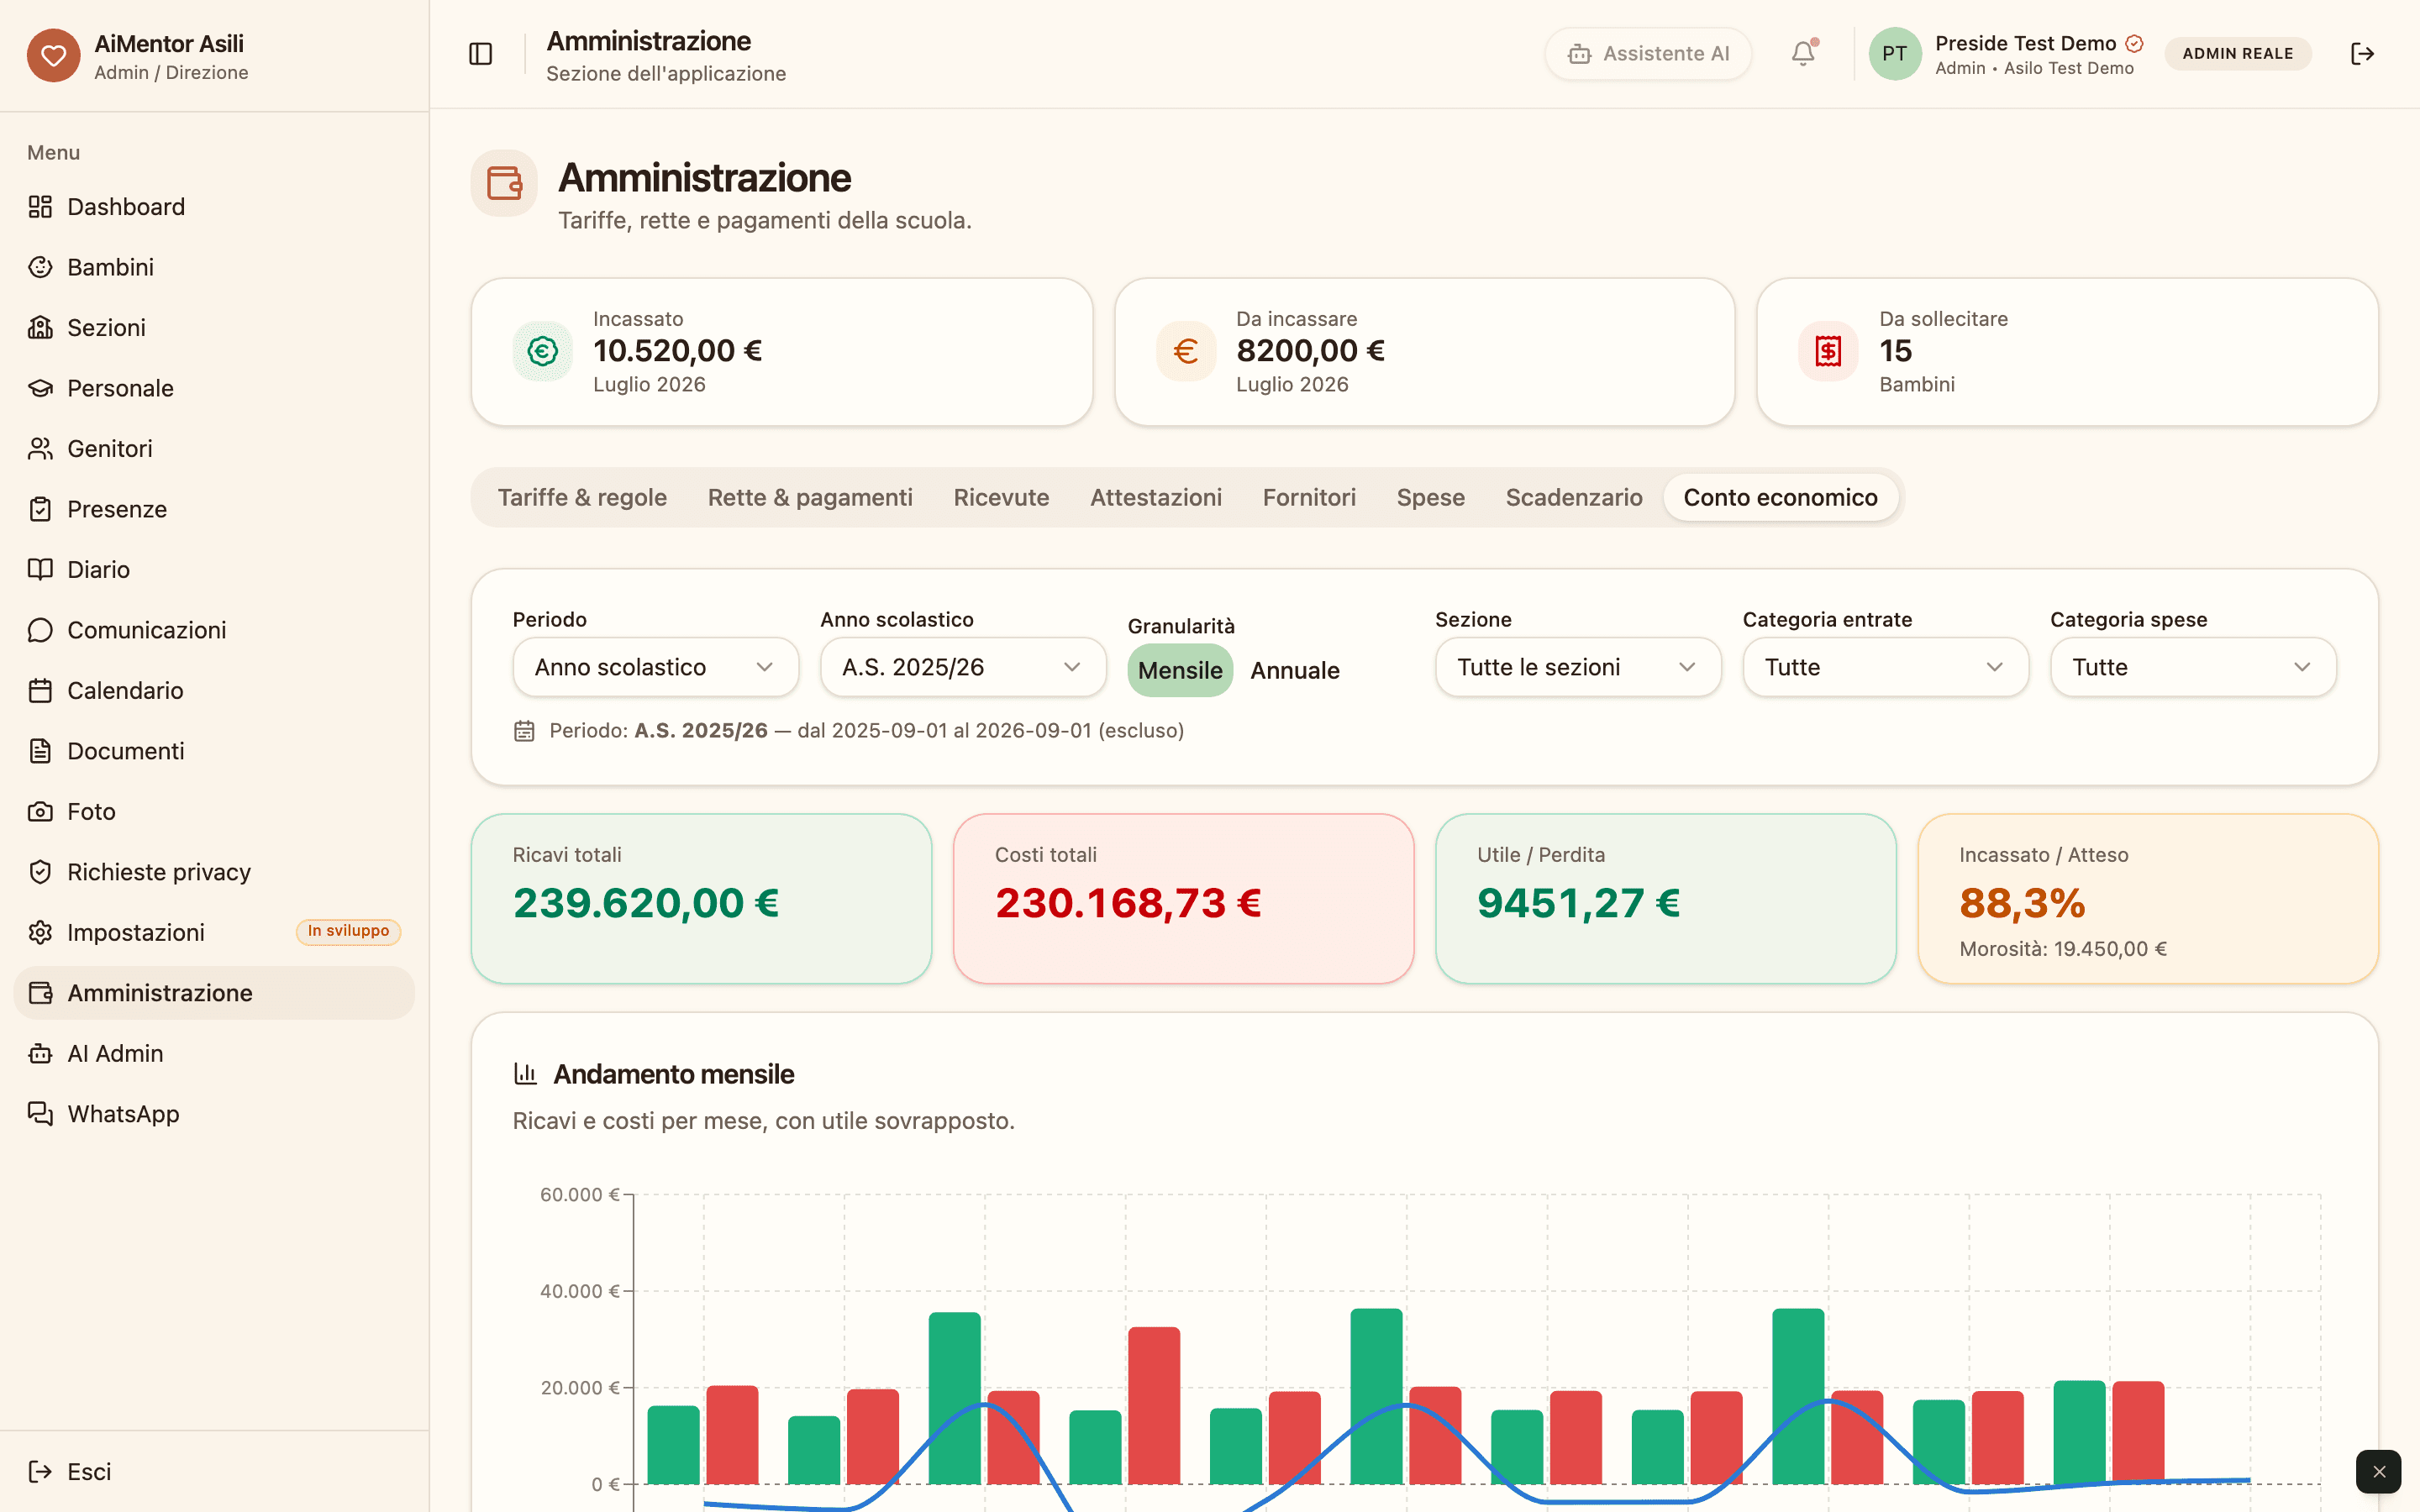
Task: Open the Assistente AI button
Action: coord(1648,54)
